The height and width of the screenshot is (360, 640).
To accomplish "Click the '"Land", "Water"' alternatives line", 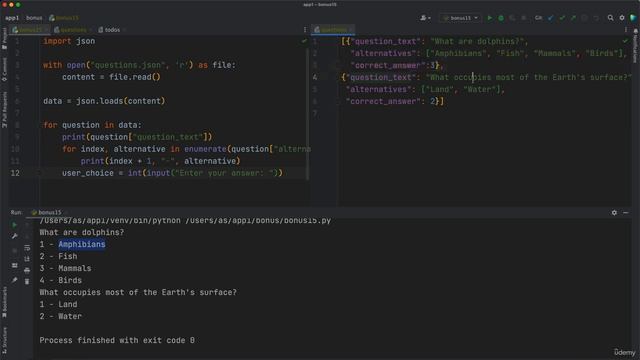I will pyautogui.click(x=425, y=89).
